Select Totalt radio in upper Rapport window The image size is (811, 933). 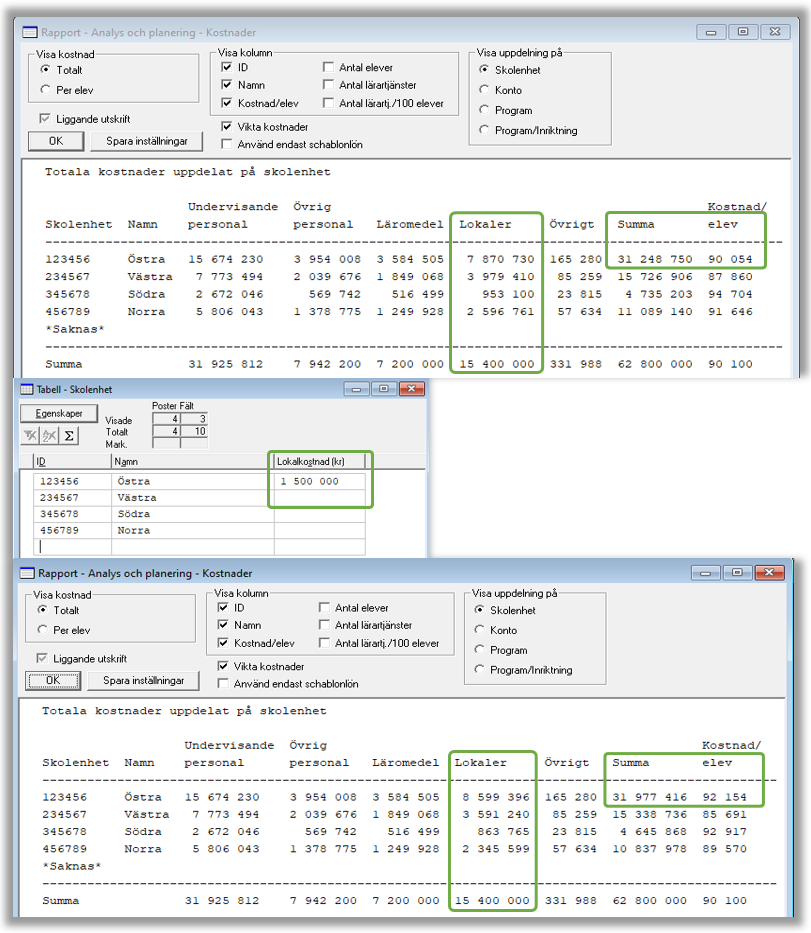click(45, 70)
